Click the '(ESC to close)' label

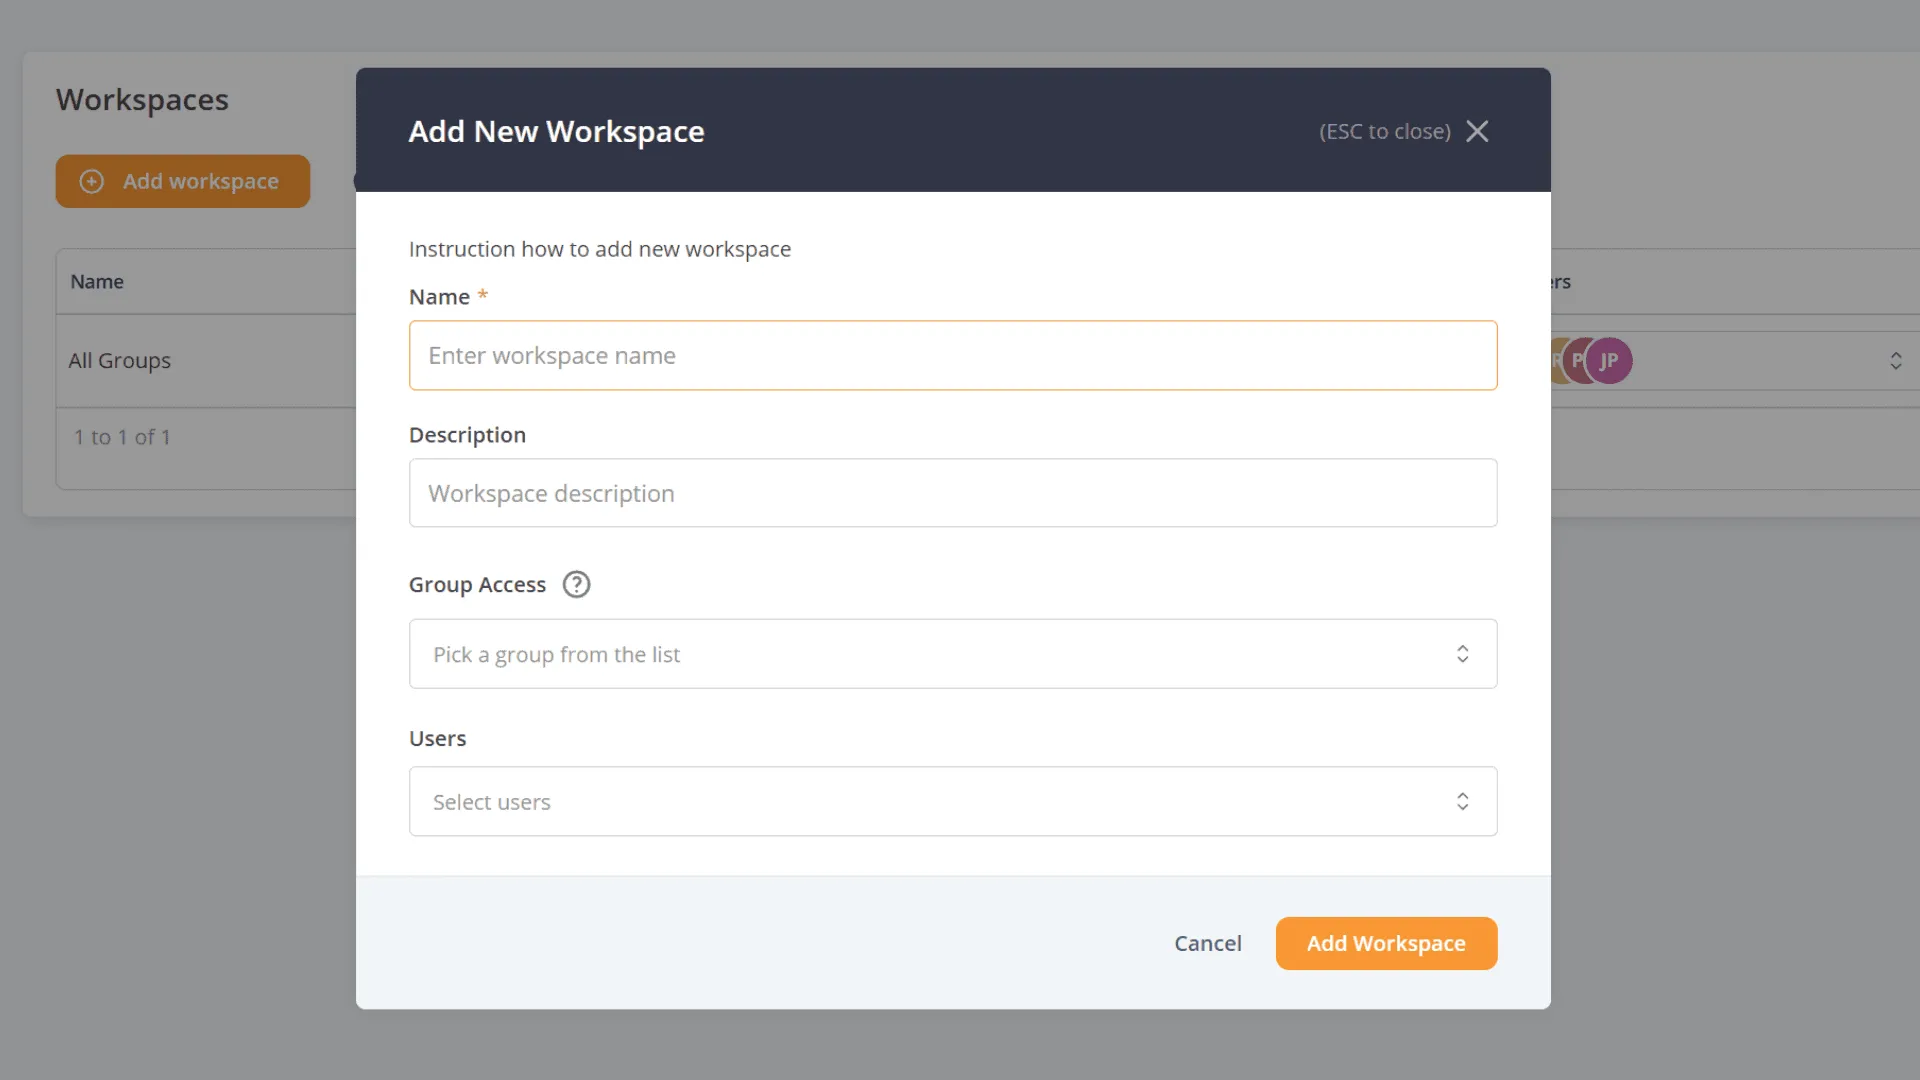[x=1384, y=131]
